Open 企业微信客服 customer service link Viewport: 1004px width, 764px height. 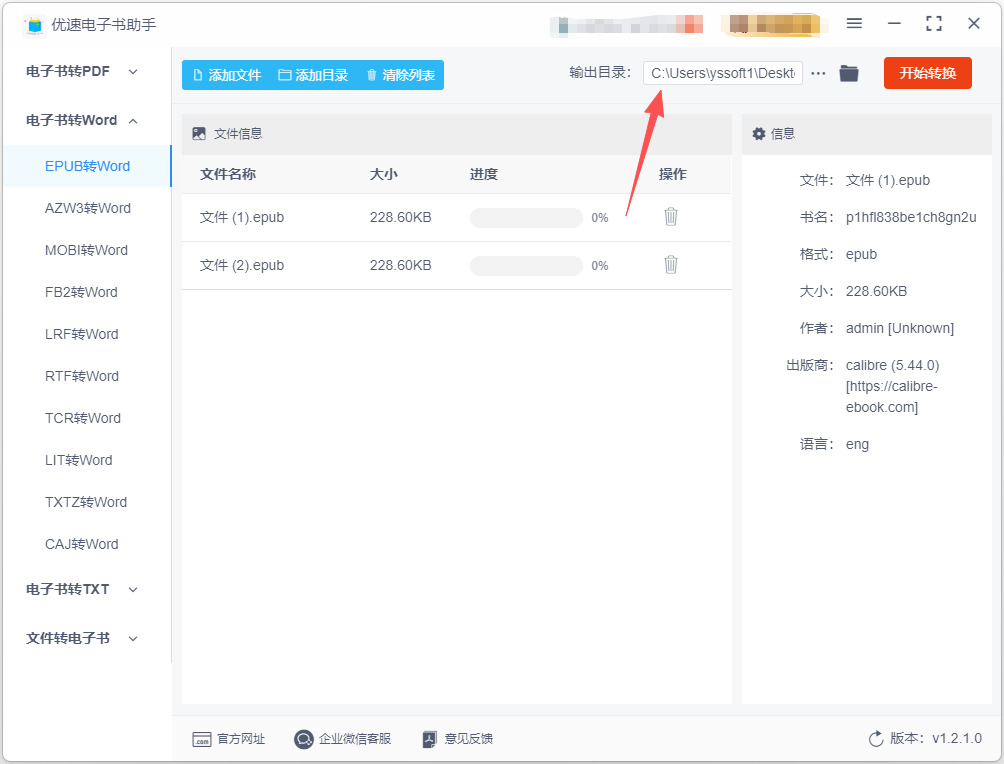pyautogui.click(x=343, y=739)
